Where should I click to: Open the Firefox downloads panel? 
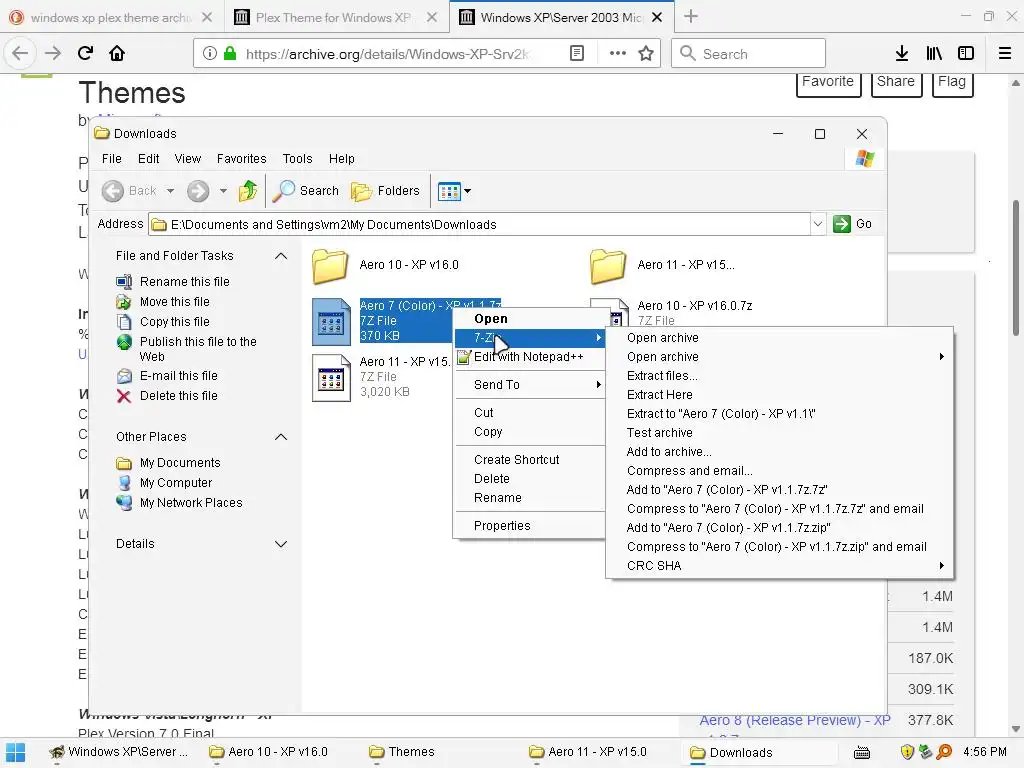pos(902,54)
